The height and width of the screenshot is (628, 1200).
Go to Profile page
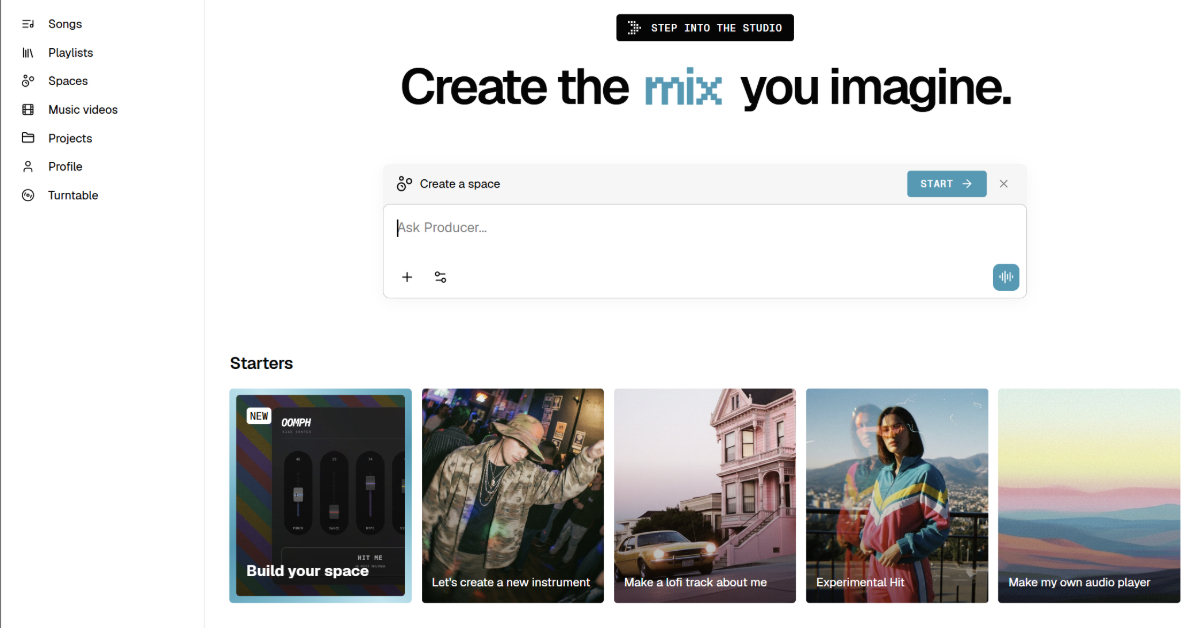(65, 167)
